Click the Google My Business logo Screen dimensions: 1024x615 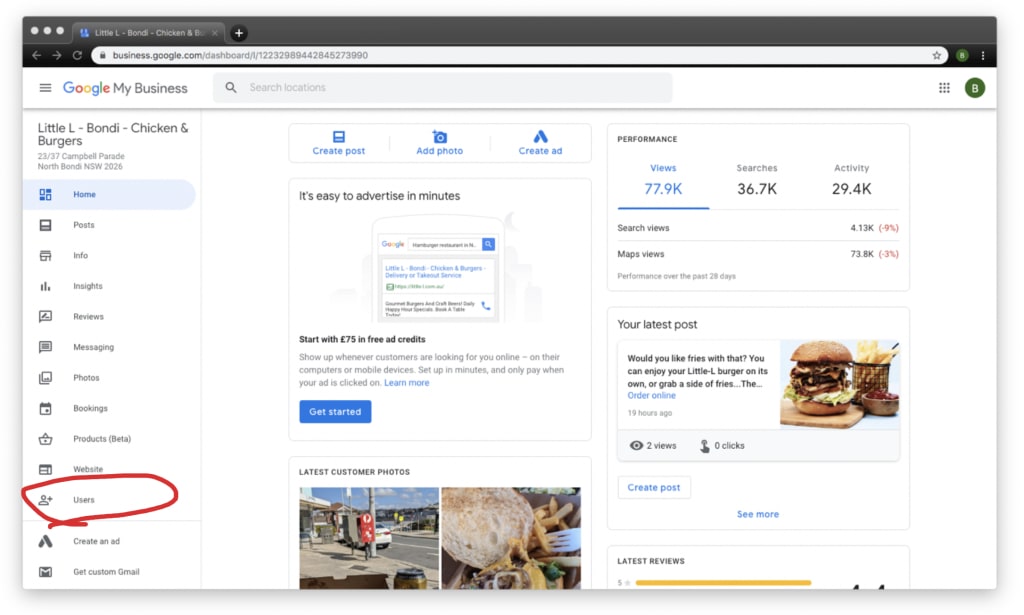pyautogui.click(x=125, y=87)
